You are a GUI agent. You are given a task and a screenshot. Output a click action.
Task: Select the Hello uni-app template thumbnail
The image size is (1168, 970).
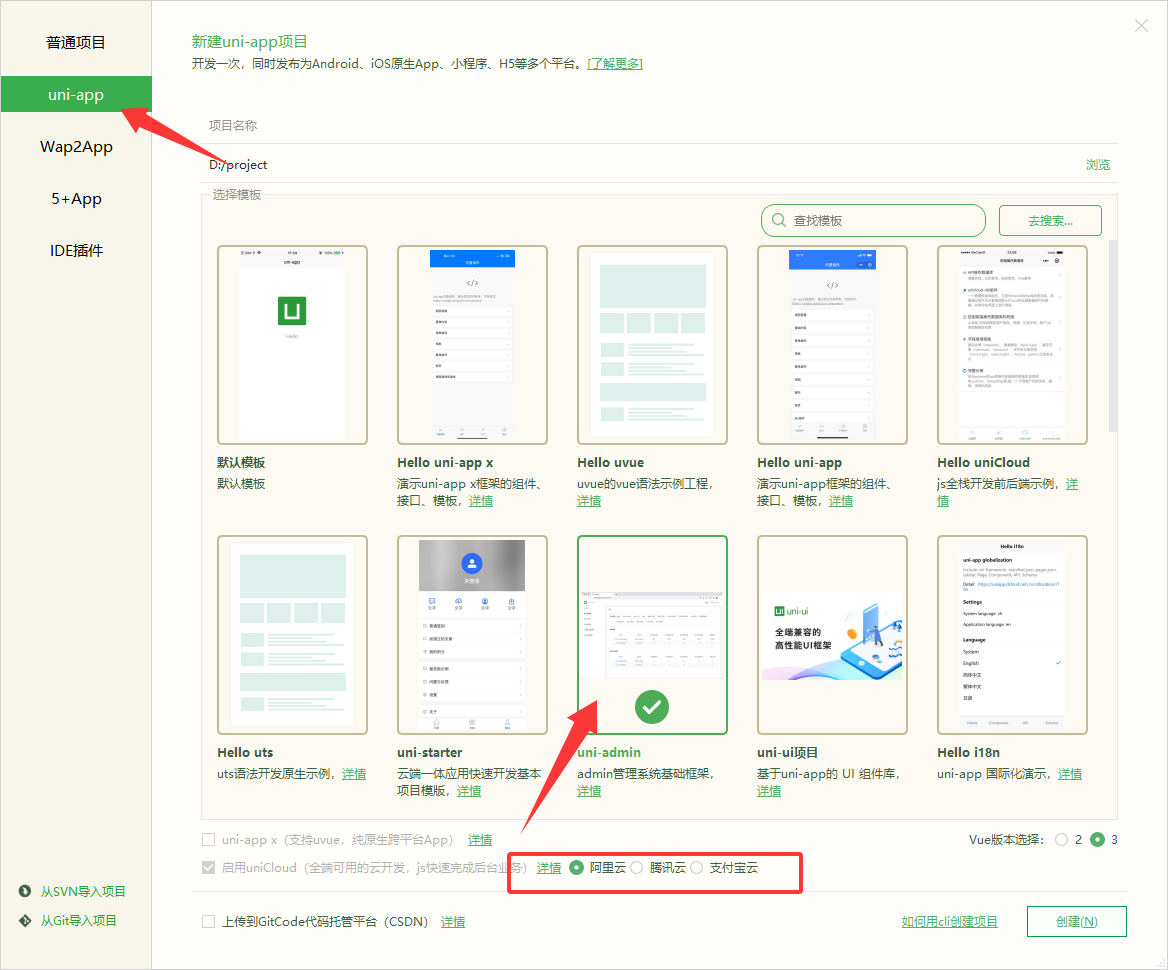832,345
